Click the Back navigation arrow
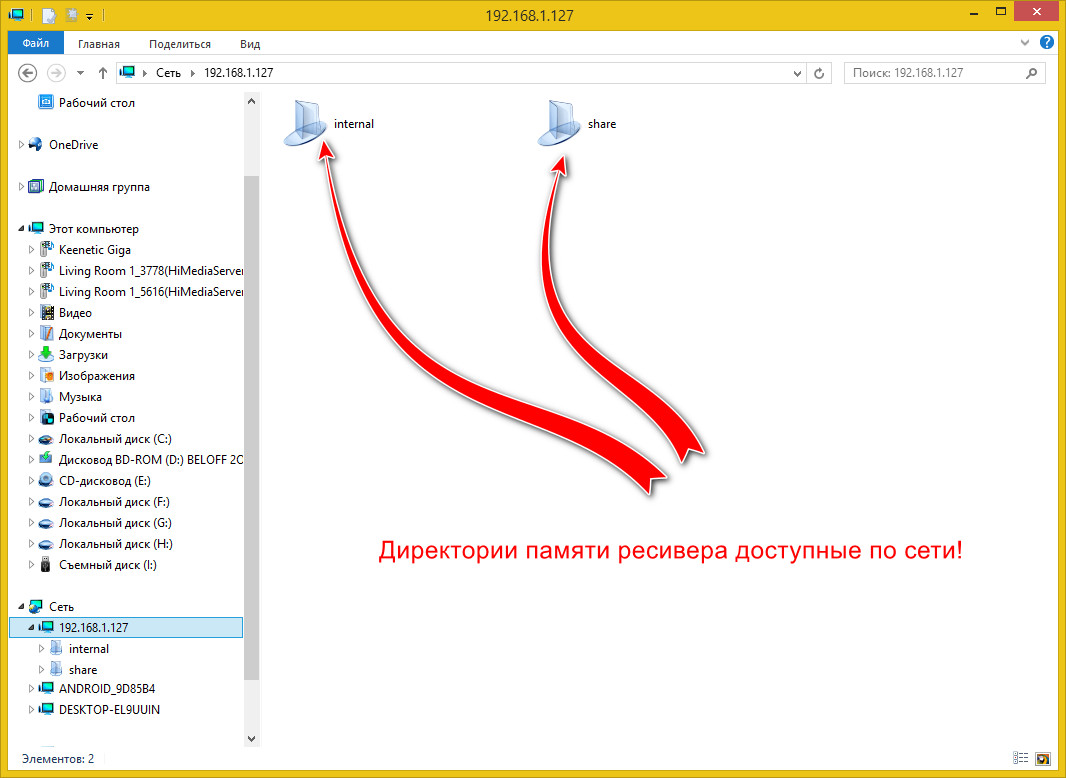The height and width of the screenshot is (778, 1066). [x=27, y=73]
